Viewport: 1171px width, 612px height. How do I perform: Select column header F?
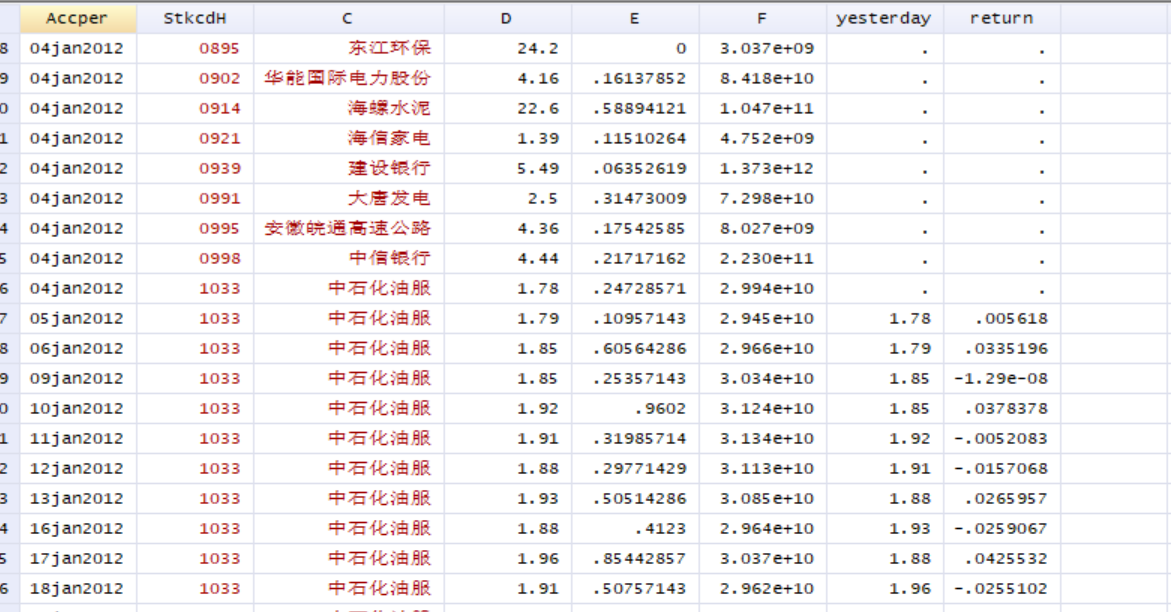tap(762, 19)
